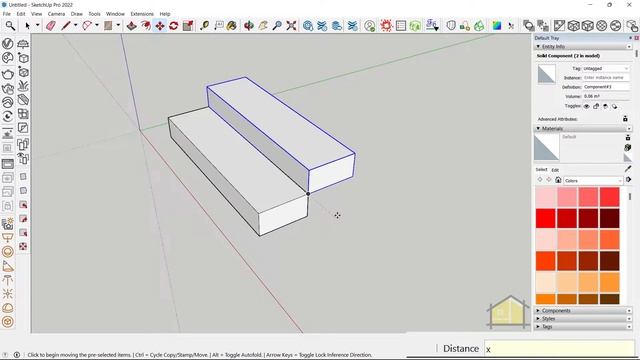Expand the Tags panel
Screen dimensions: 640x360
538,327
